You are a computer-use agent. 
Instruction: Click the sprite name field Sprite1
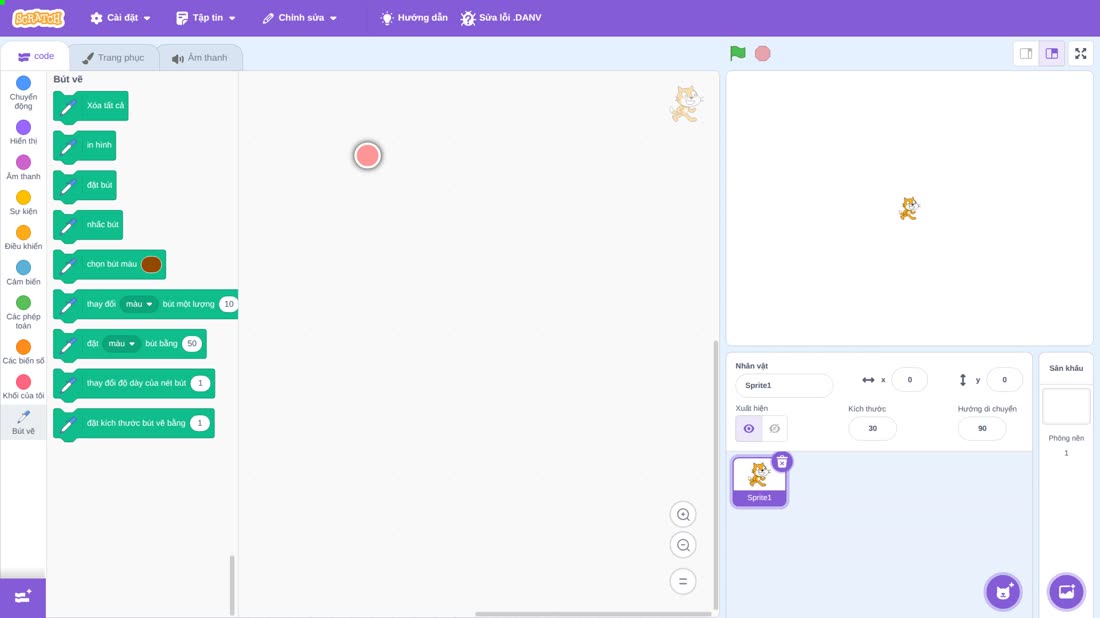[x=784, y=385]
